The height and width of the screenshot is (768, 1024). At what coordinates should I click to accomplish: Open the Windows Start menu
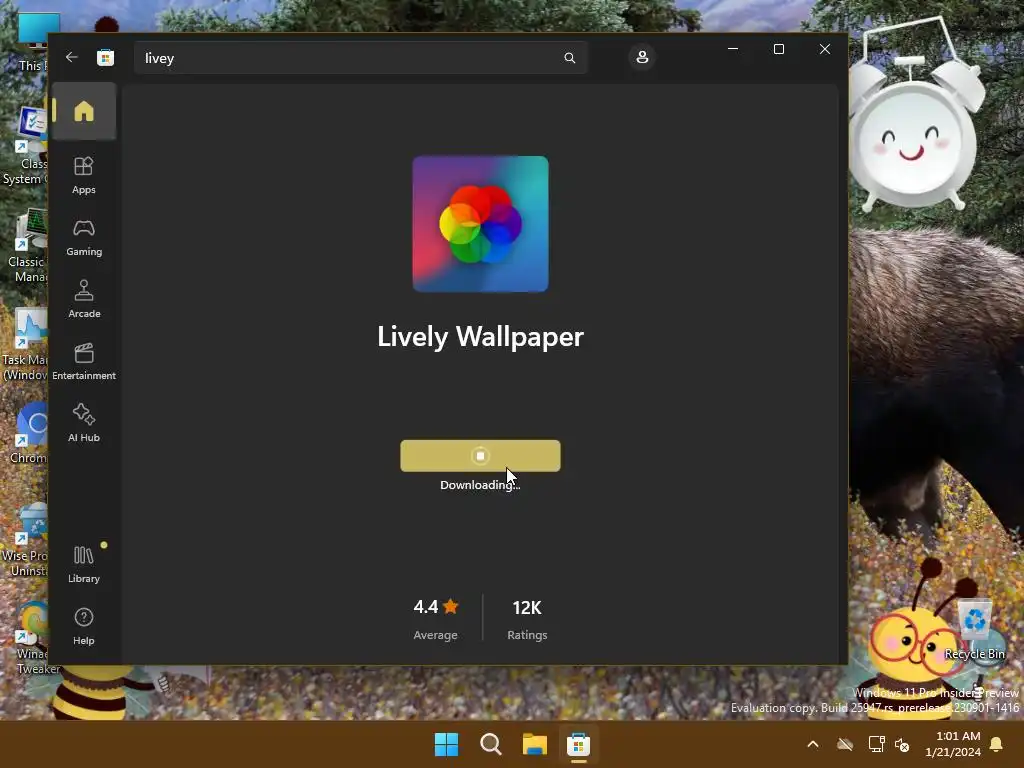pyautogui.click(x=447, y=744)
